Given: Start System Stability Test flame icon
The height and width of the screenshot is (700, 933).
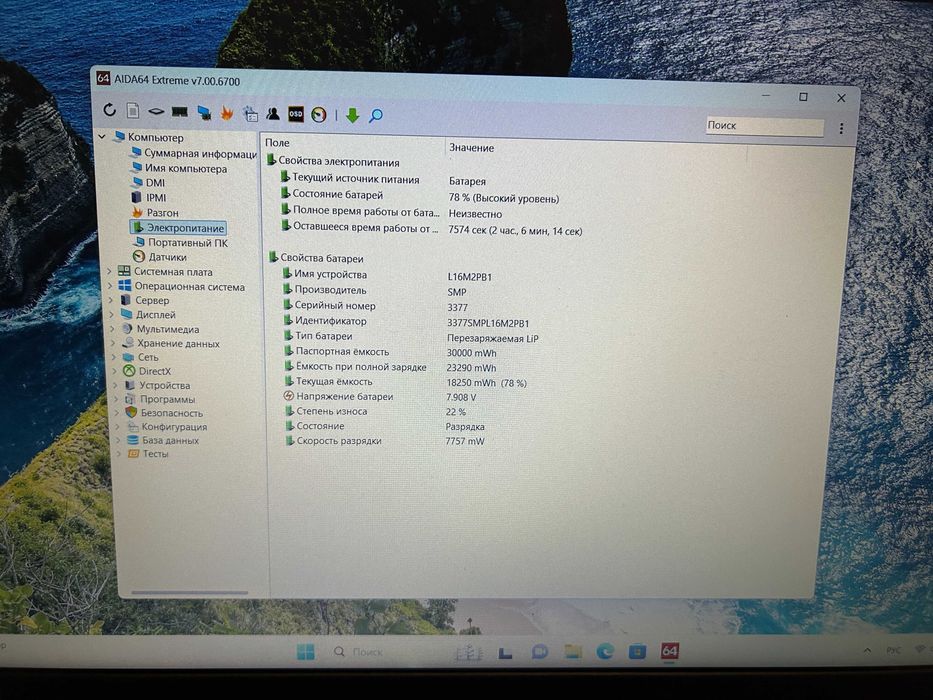Looking at the screenshot, I should pos(227,112).
